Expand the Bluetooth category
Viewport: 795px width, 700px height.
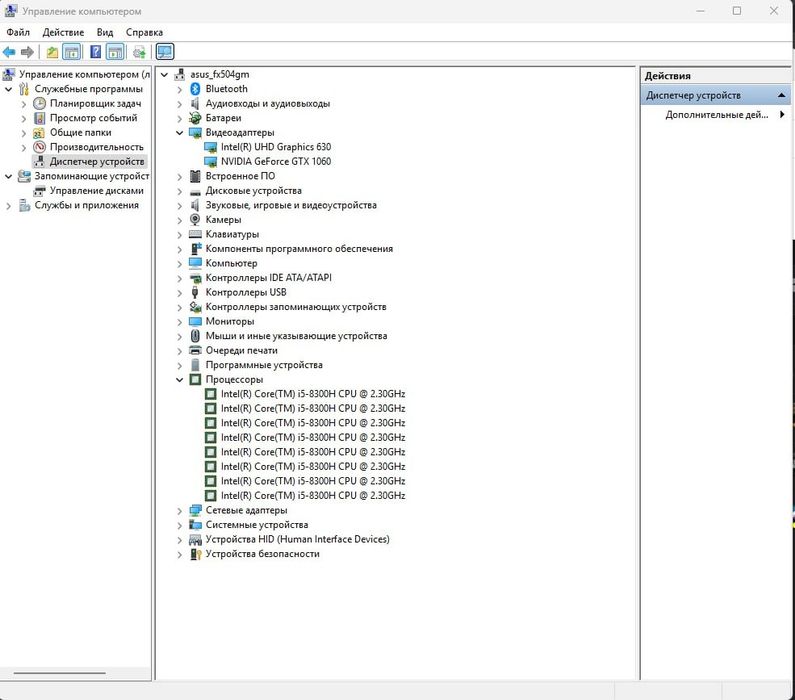tap(179, 89)
